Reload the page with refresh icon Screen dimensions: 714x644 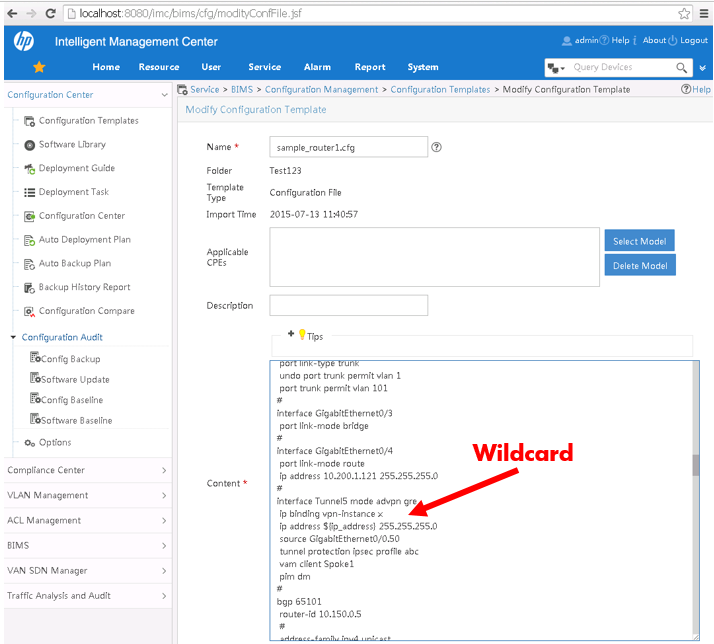tap(51, 14)
